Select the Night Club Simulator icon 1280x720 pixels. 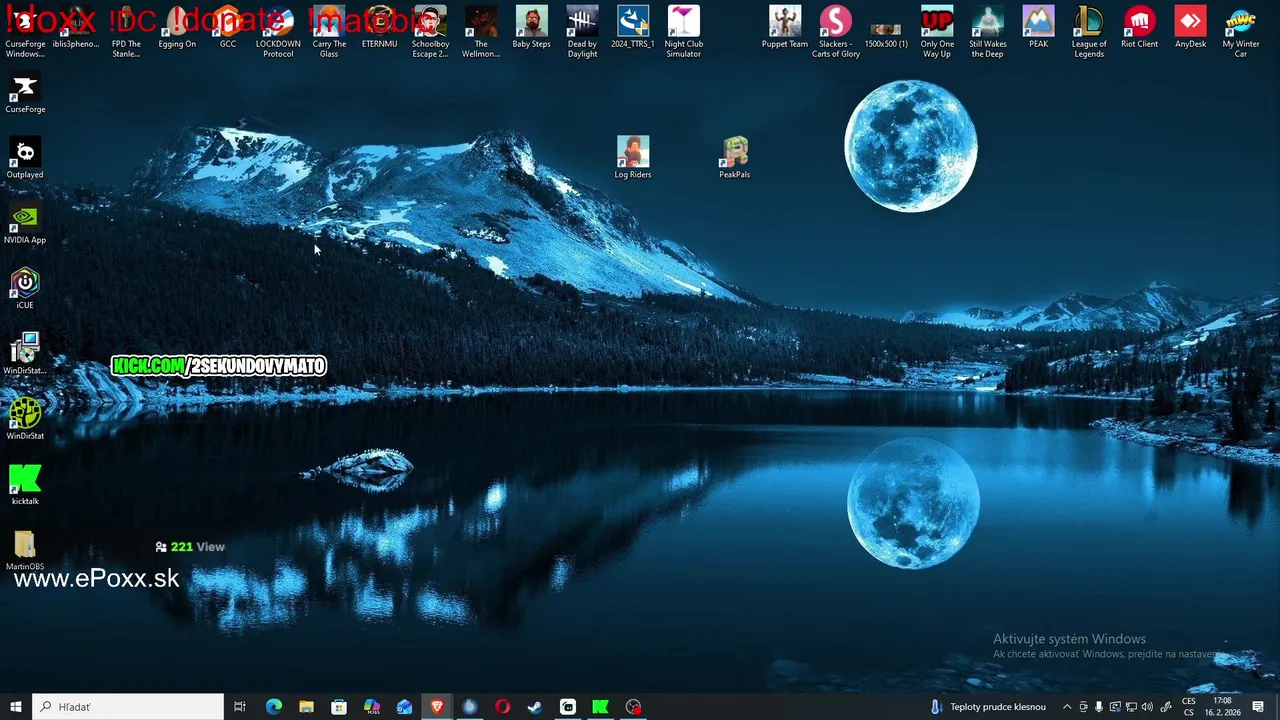point(684,32)
